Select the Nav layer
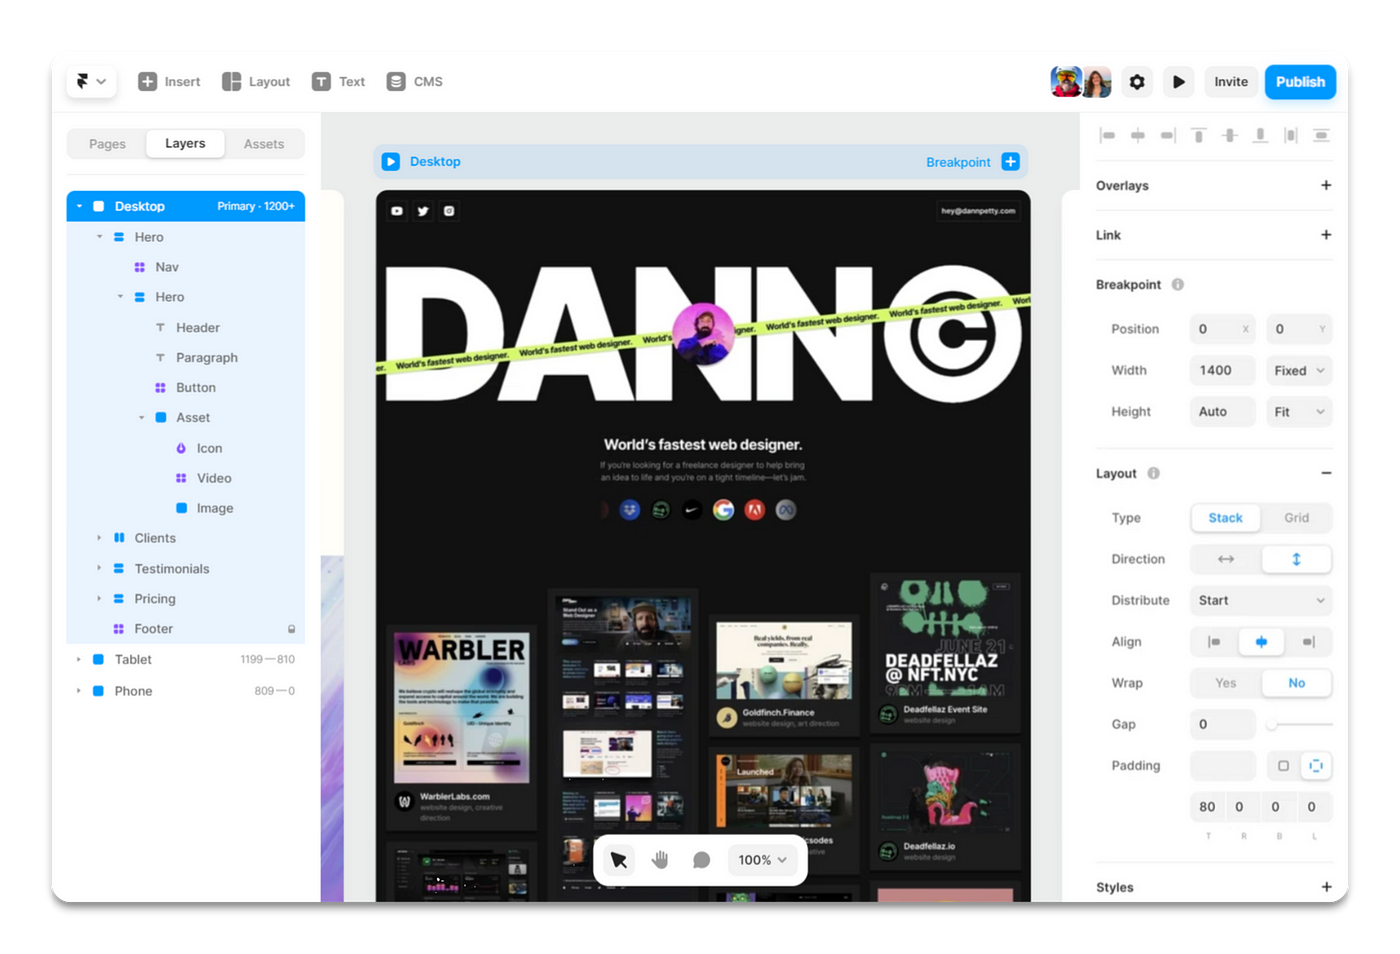Viewport: 1400px width, 954px height. (186, 267)
